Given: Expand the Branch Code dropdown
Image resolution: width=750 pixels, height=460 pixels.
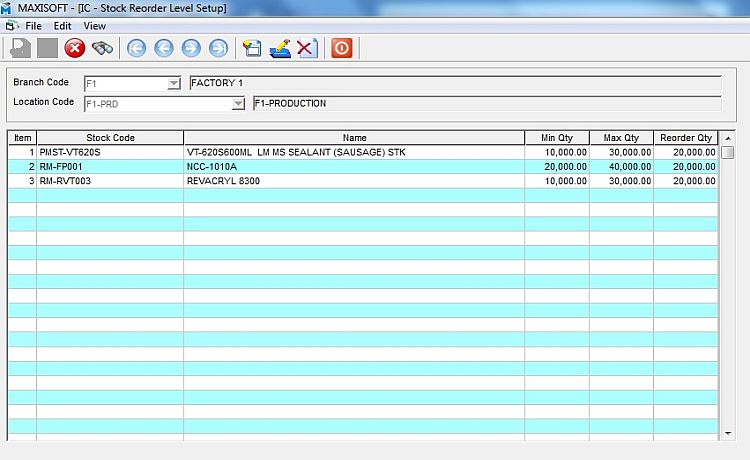Looking at the screenshot, I should pos(173,84).
